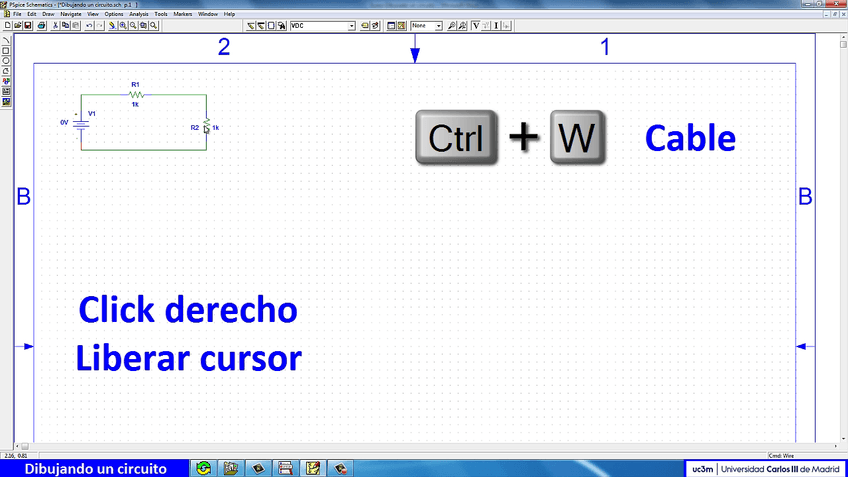Open the VDC part dropdown arrow
This screenshot has width=848, height=477.
coord(352,26)
